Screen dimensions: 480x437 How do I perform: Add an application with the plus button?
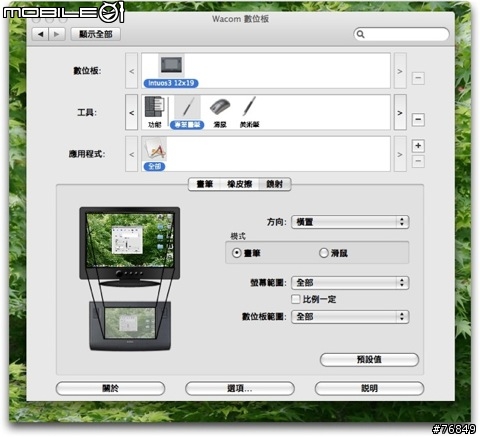418,146
